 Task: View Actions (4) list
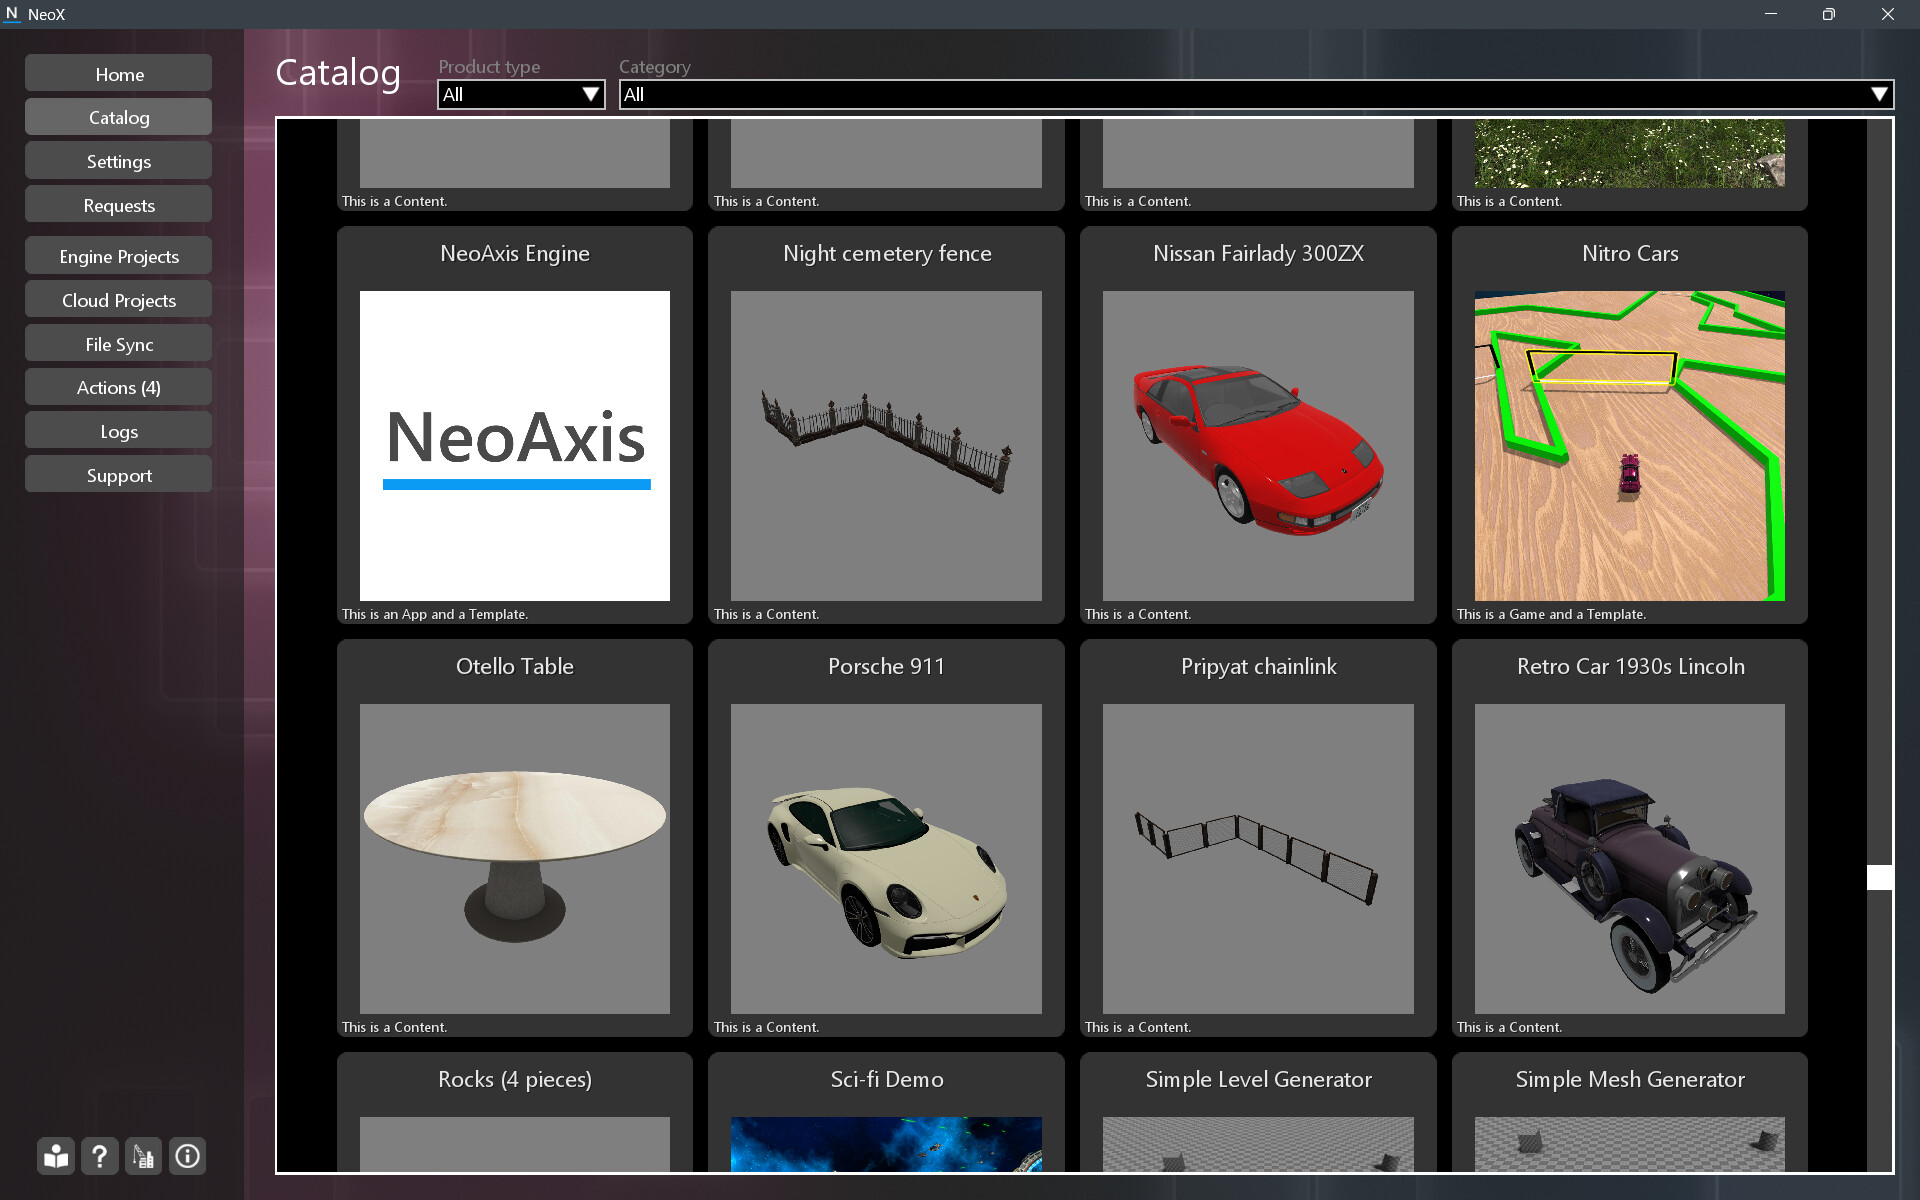(119, 387)
